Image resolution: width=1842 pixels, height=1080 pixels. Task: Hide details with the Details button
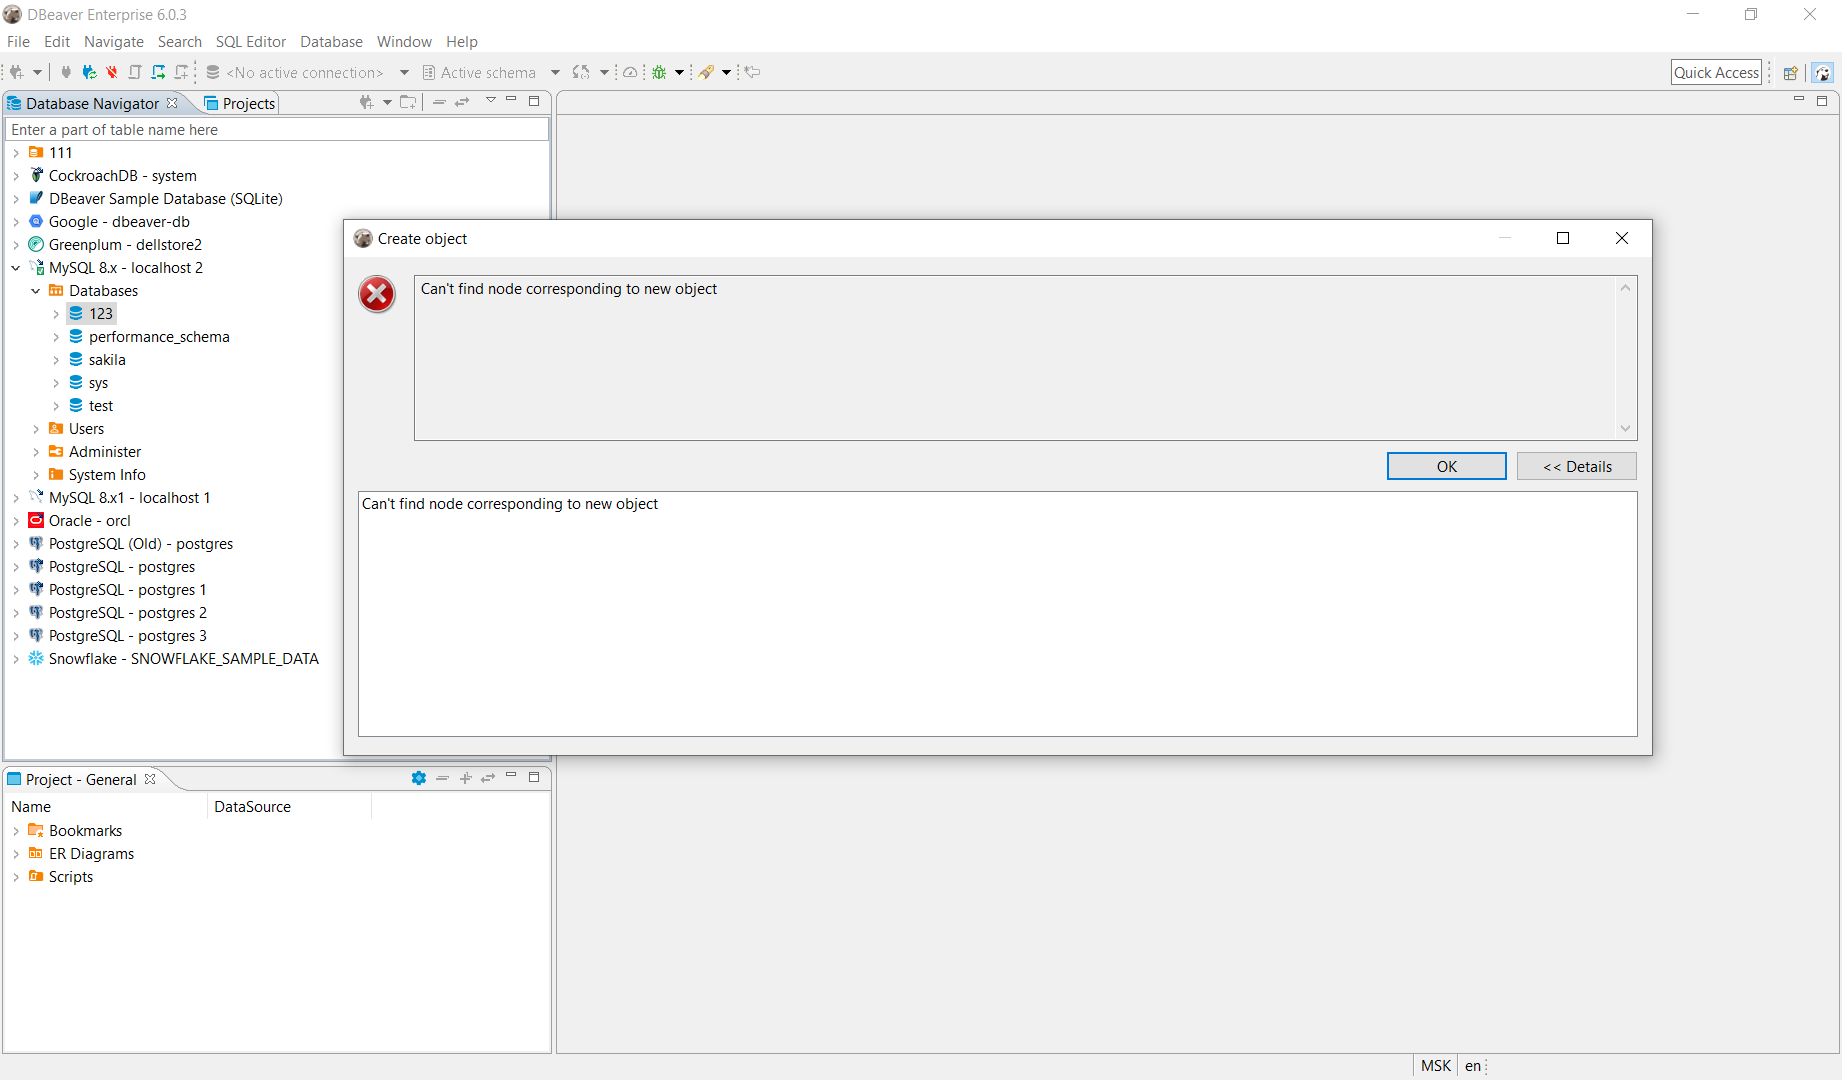tap(1576, 466)
